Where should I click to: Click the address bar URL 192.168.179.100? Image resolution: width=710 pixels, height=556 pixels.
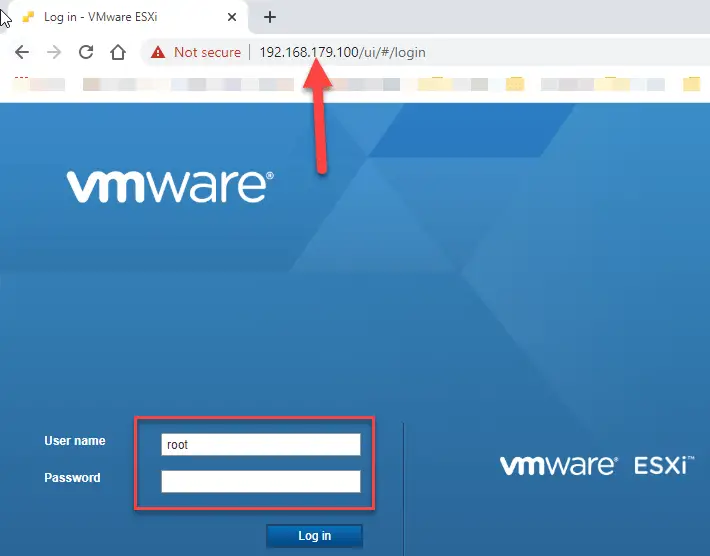point(342,53)
